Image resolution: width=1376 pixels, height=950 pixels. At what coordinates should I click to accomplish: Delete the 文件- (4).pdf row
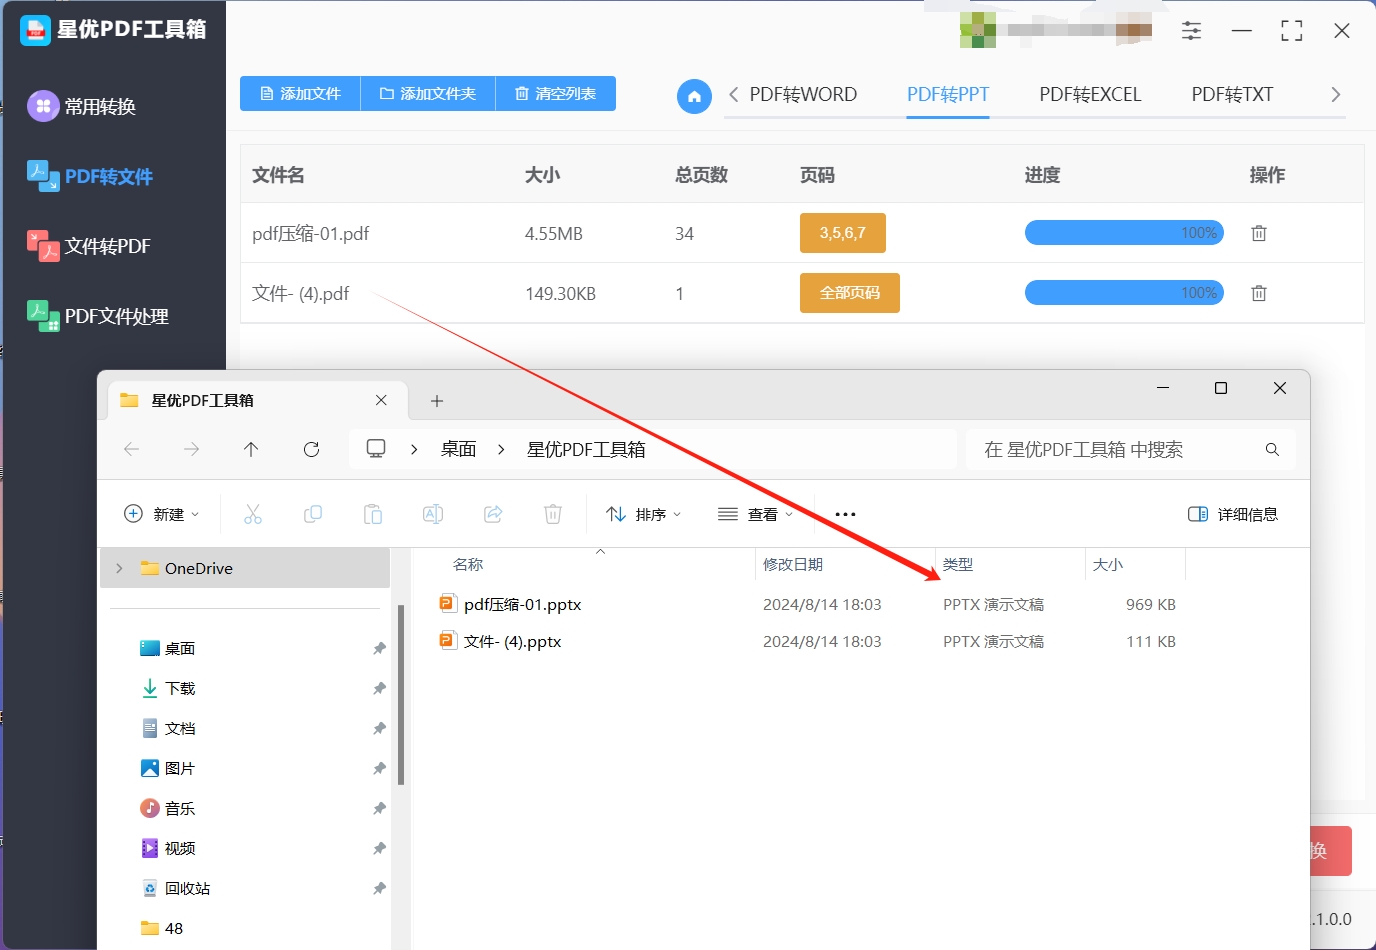pos(1259,293)
